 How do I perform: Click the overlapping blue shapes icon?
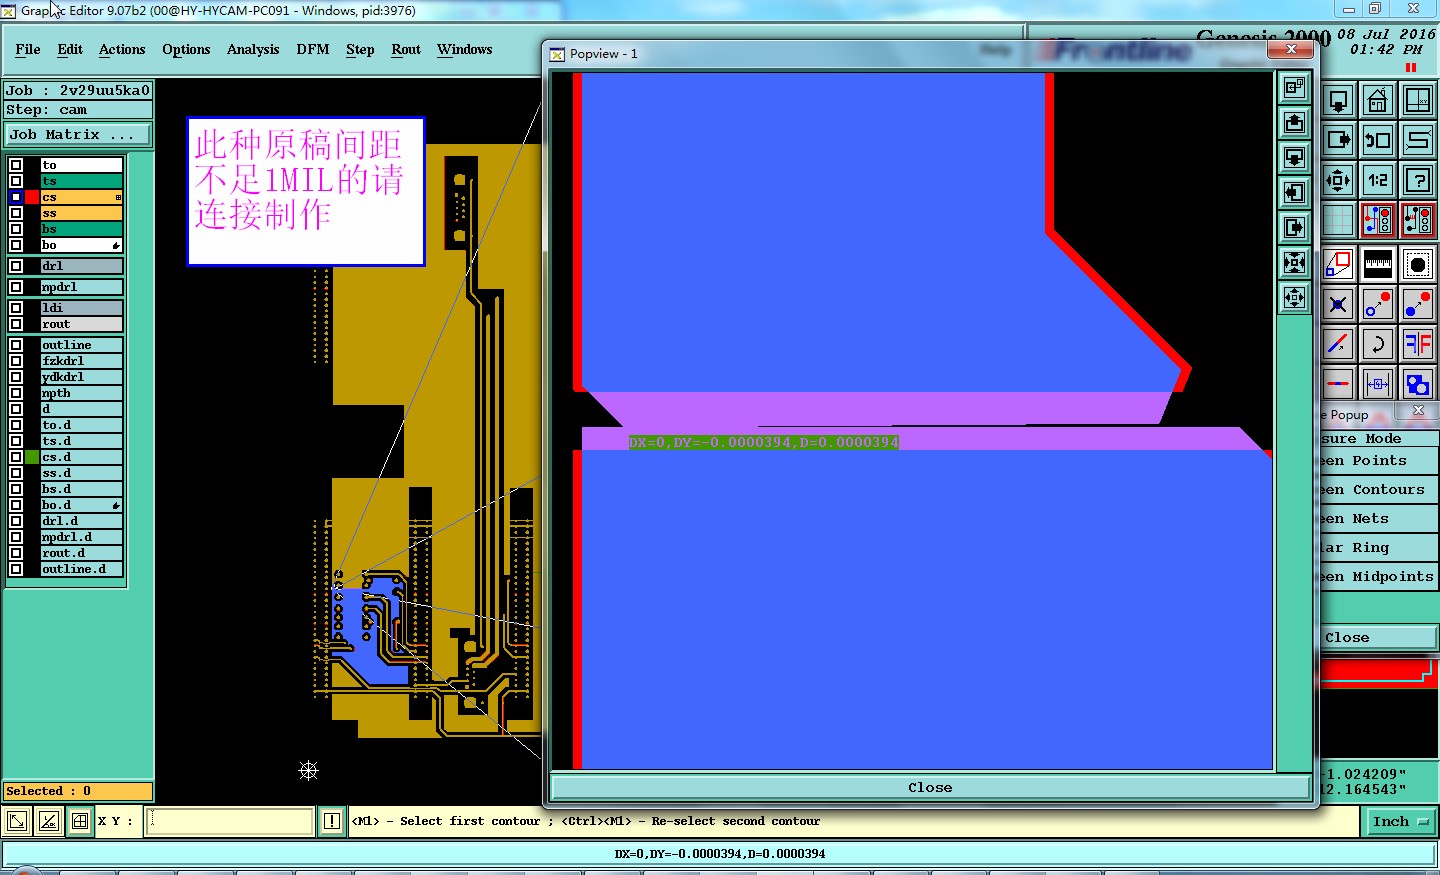(x=1418, y=384)
